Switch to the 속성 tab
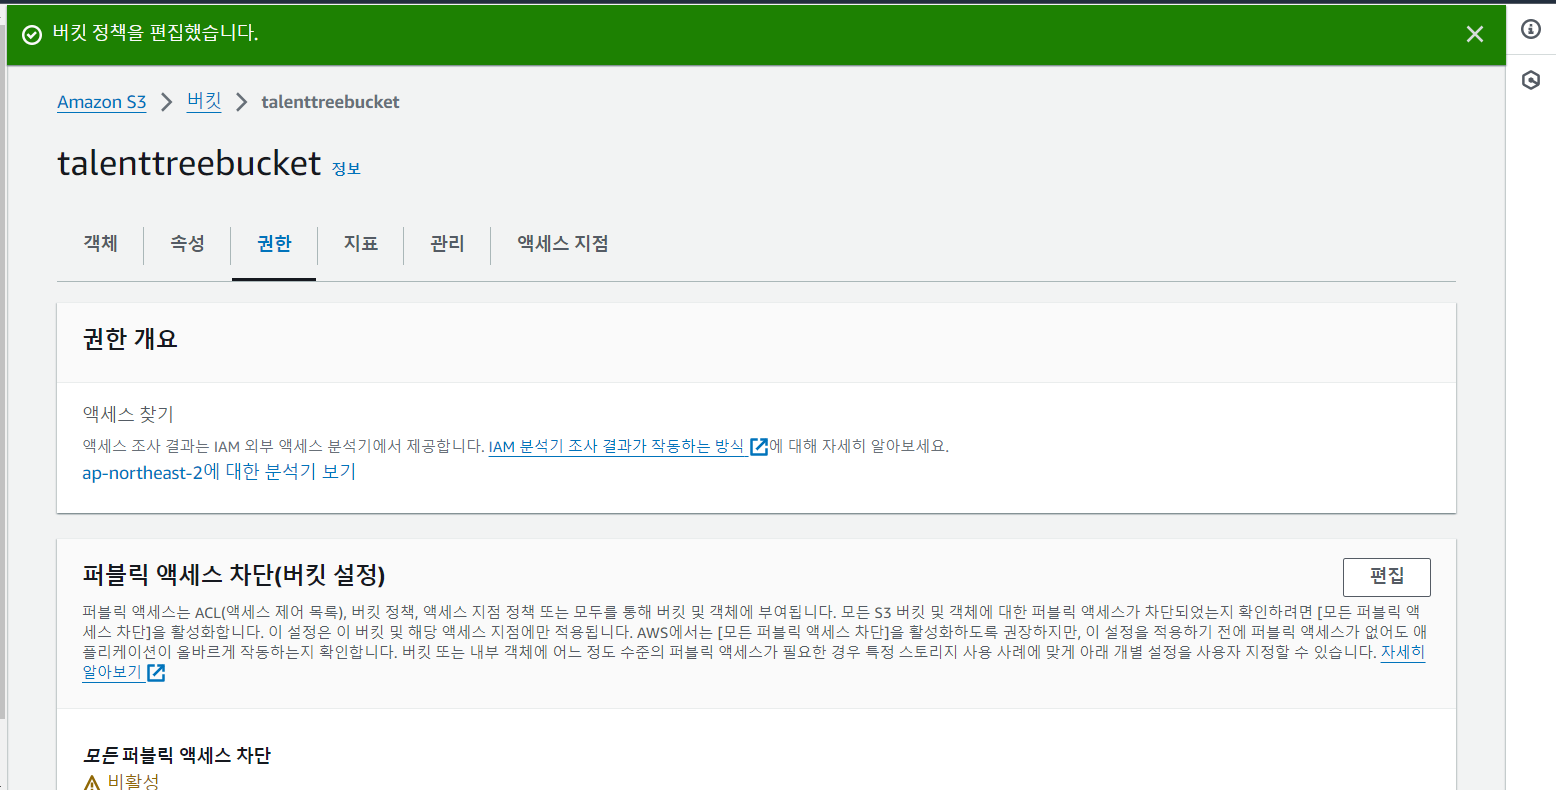 click(187, 243)
